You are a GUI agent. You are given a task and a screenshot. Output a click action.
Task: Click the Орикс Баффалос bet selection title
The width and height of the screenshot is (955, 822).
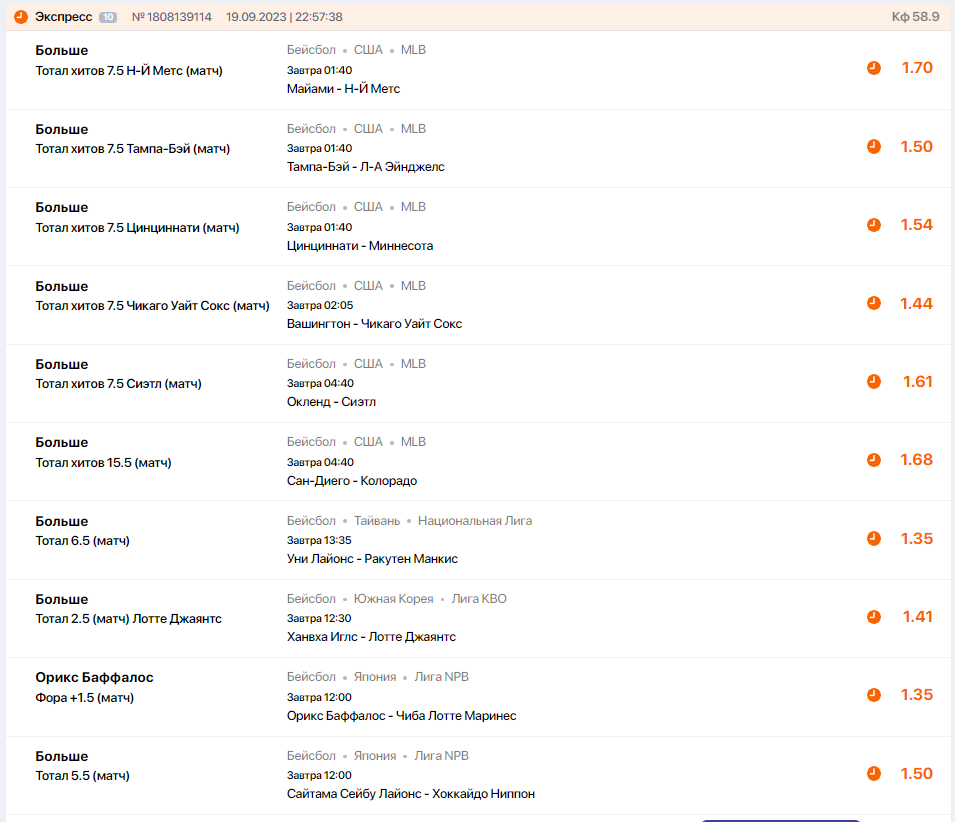94,678
